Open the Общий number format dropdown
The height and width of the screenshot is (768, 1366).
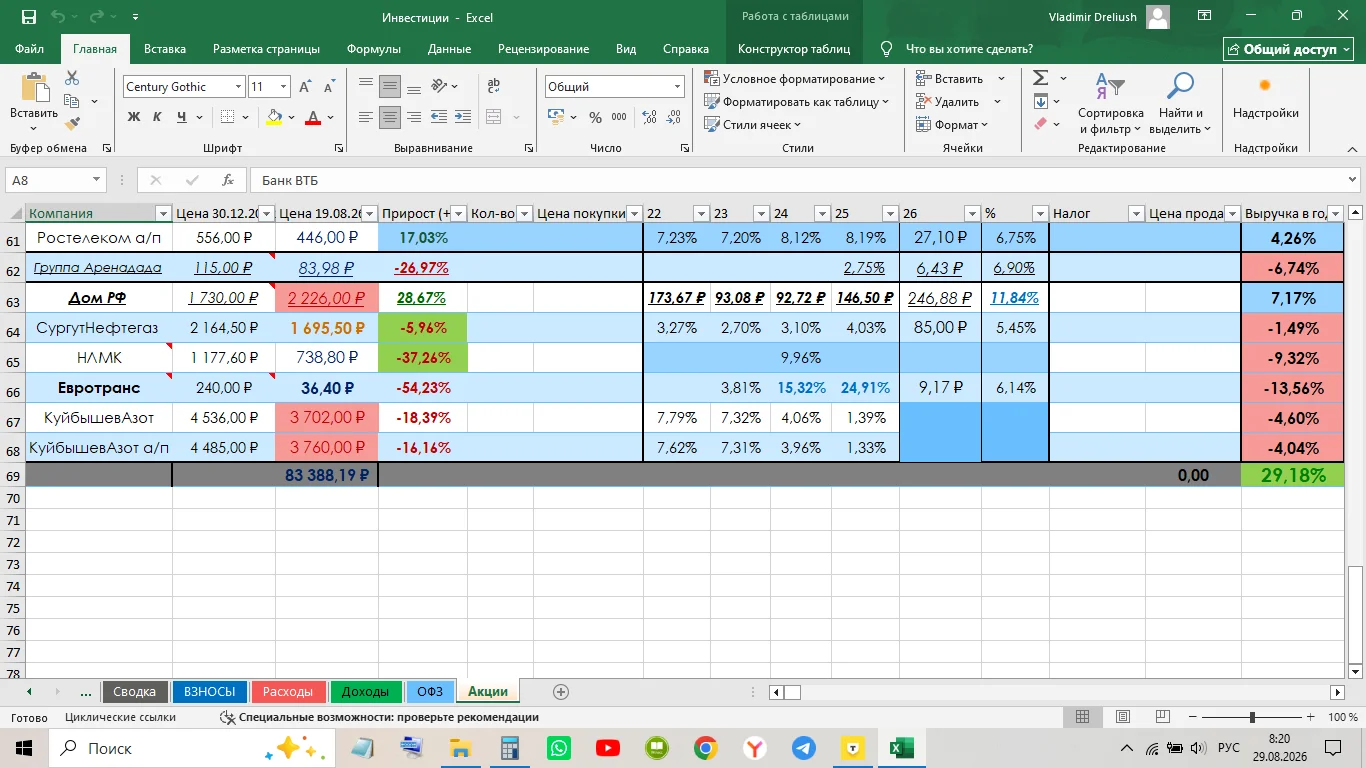pyautogui.click(x=677, y=87)
